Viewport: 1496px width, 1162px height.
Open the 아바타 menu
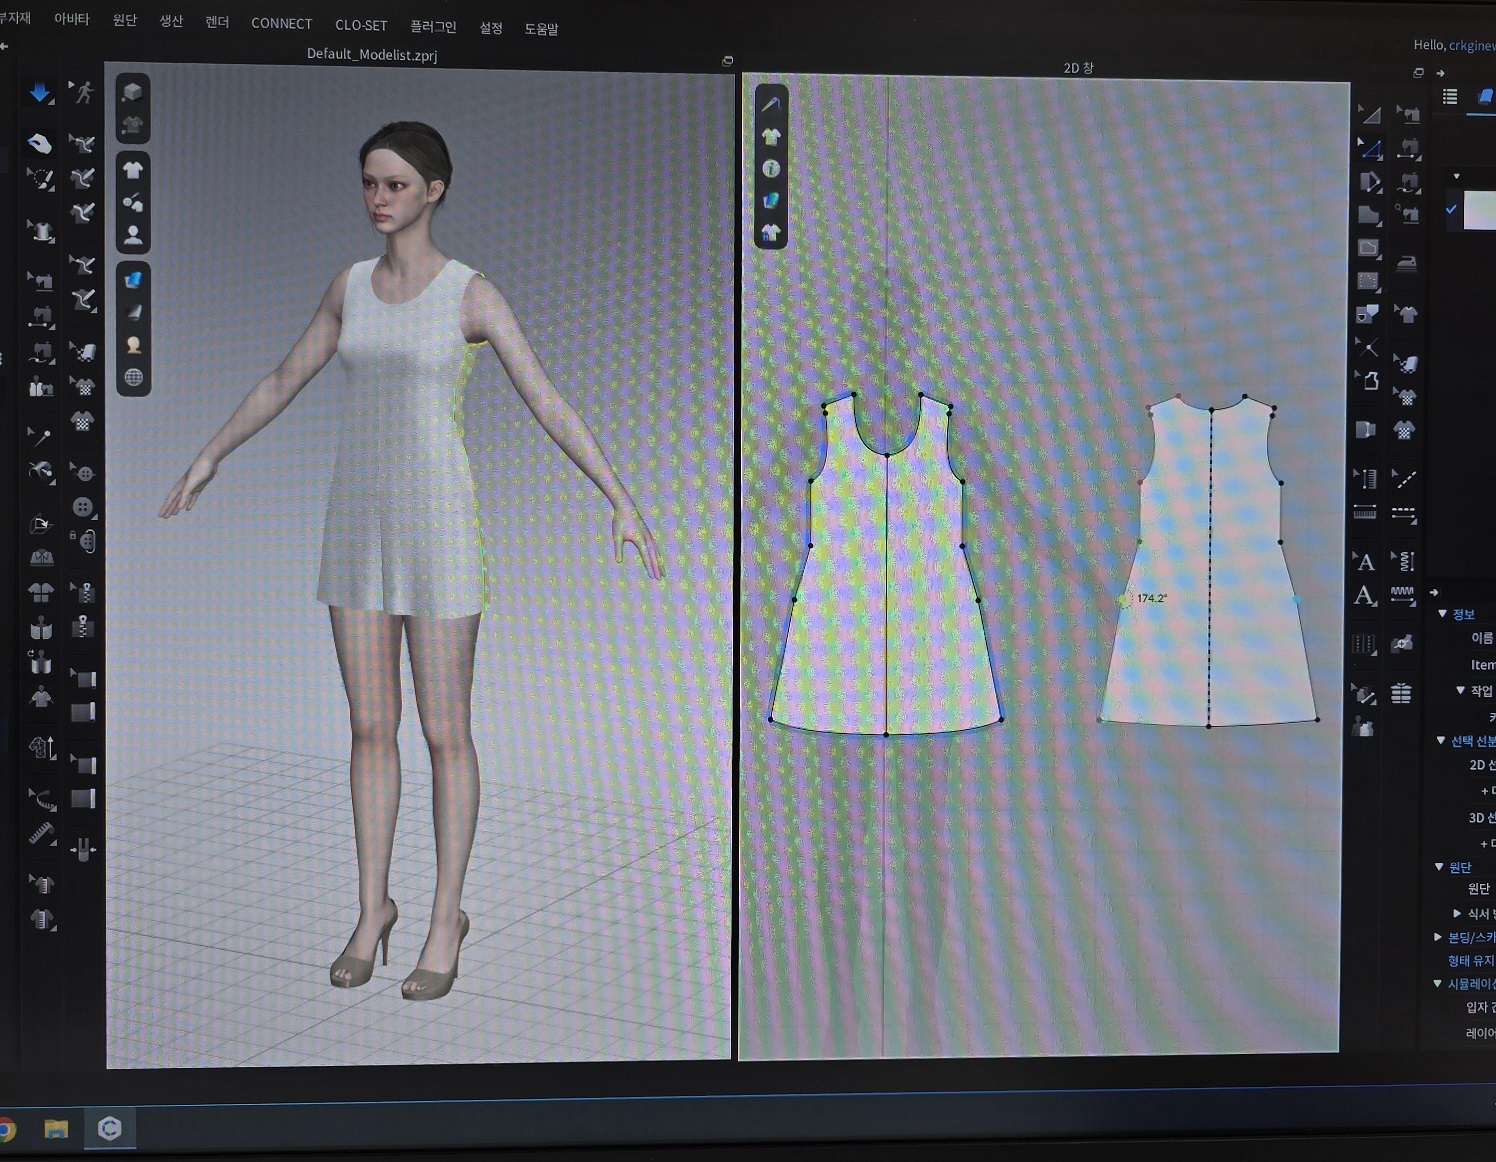71,19
